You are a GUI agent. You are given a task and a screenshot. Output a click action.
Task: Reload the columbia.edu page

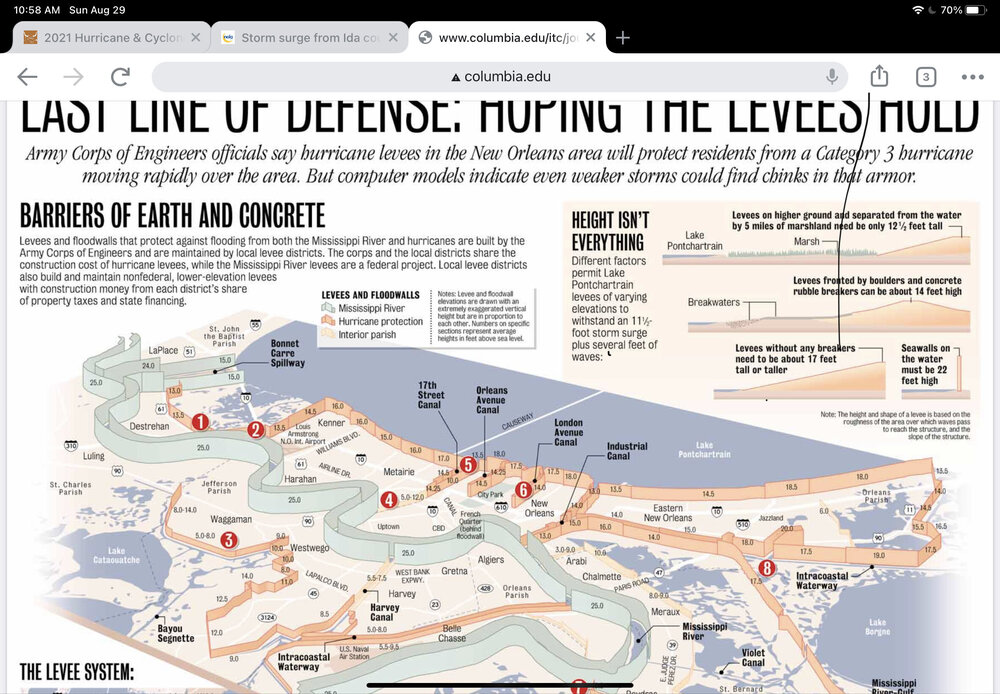coord(120,77)
